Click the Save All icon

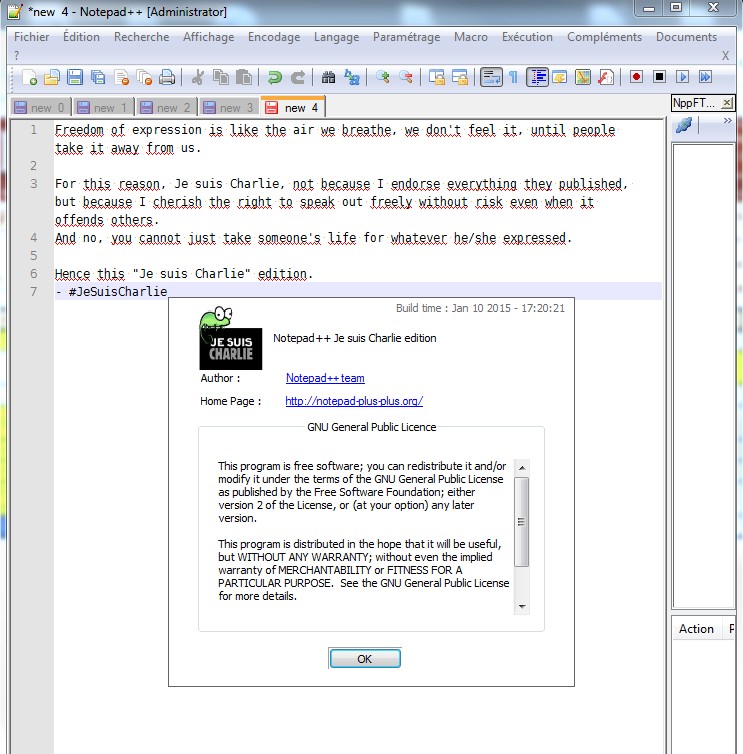[x=98, y=77]
